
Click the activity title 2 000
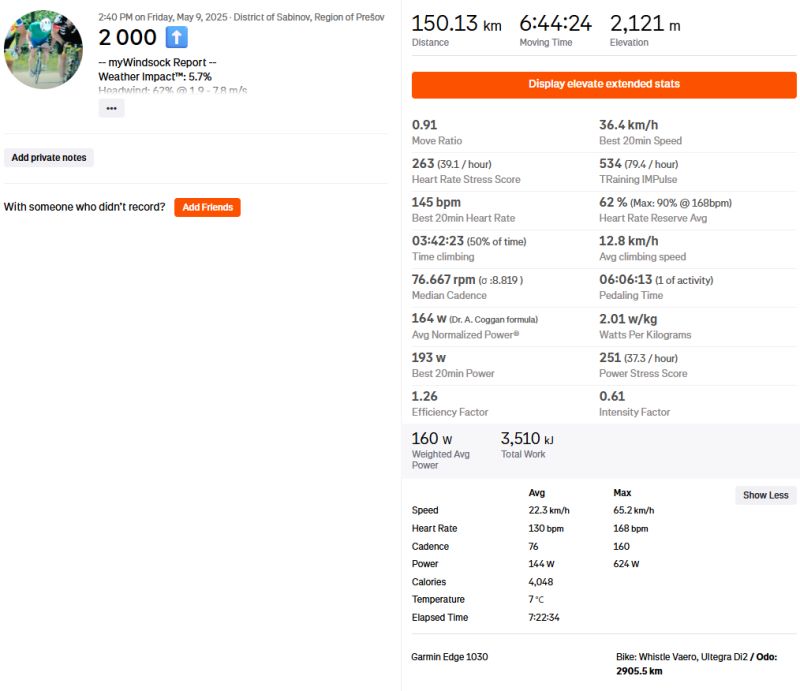pyautogui.click(x=128, y=37)
